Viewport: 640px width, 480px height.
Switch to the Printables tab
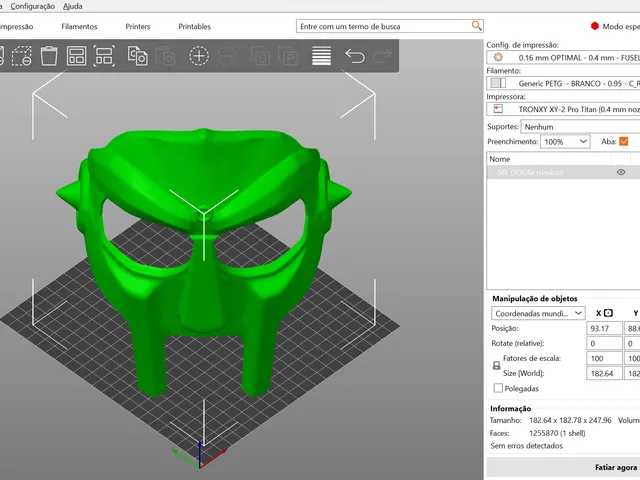click(195, 27)
